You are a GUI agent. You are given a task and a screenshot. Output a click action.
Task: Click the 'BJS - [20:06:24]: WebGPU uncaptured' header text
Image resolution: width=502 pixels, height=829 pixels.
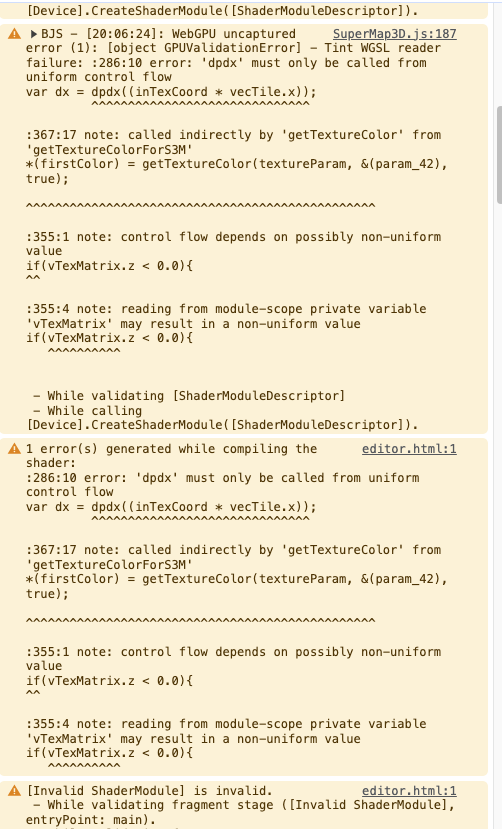pyautogui.click(x=168, y=34)
